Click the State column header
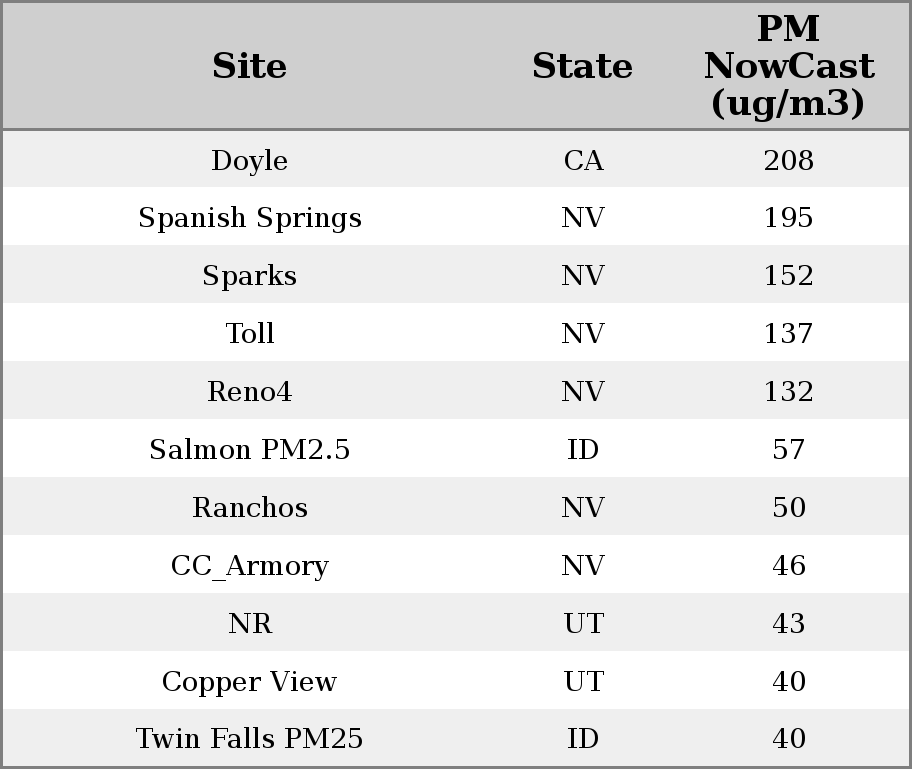 pos(582,67)
